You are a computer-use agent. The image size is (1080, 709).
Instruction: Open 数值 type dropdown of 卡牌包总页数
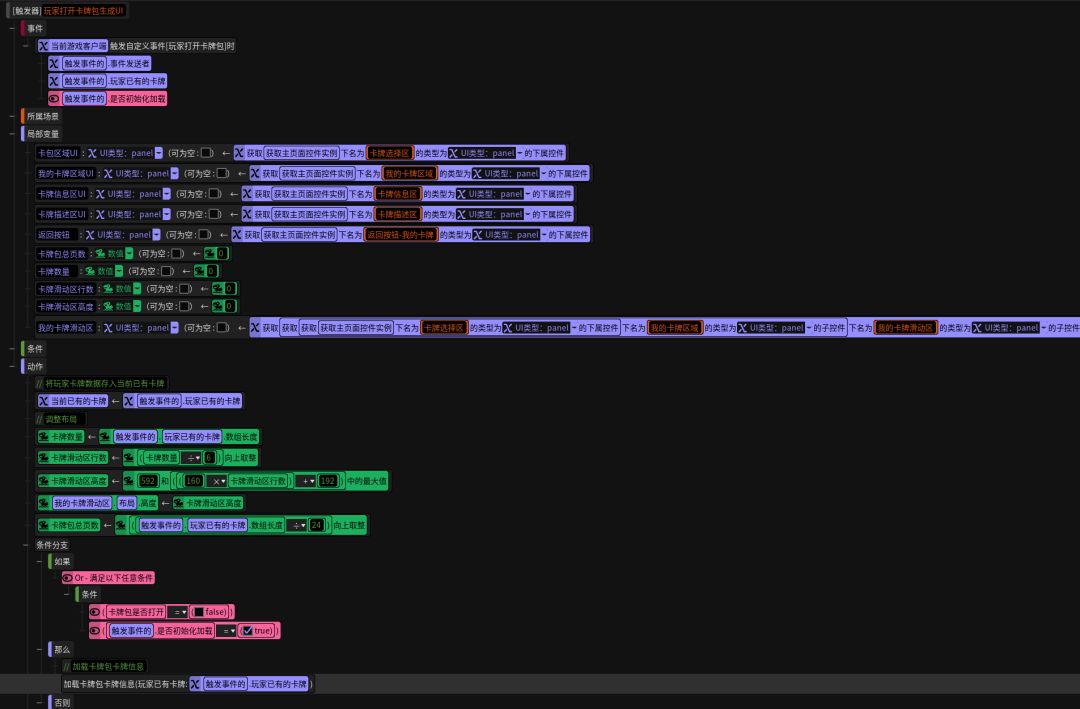[129, 254]
